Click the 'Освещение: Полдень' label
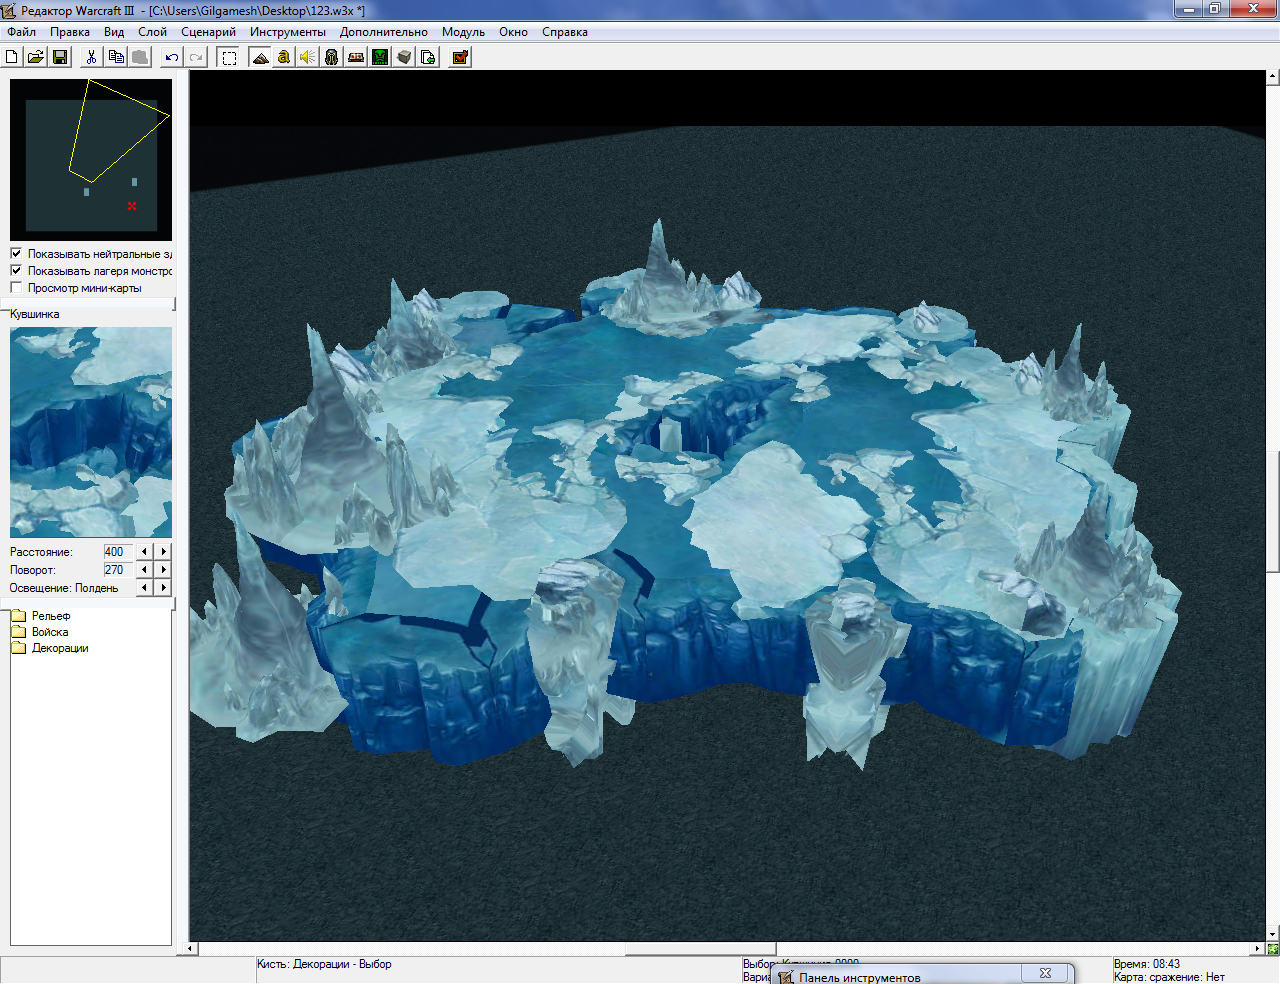This screenshot has width=1280, height=984. click(64, 588)
